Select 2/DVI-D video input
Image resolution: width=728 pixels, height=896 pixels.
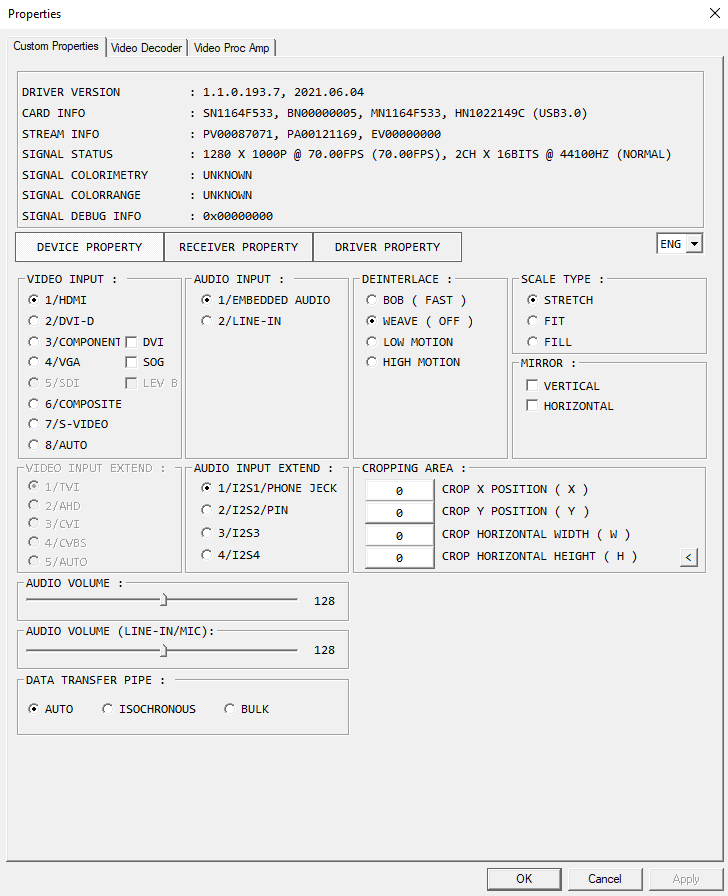point(35,321)
